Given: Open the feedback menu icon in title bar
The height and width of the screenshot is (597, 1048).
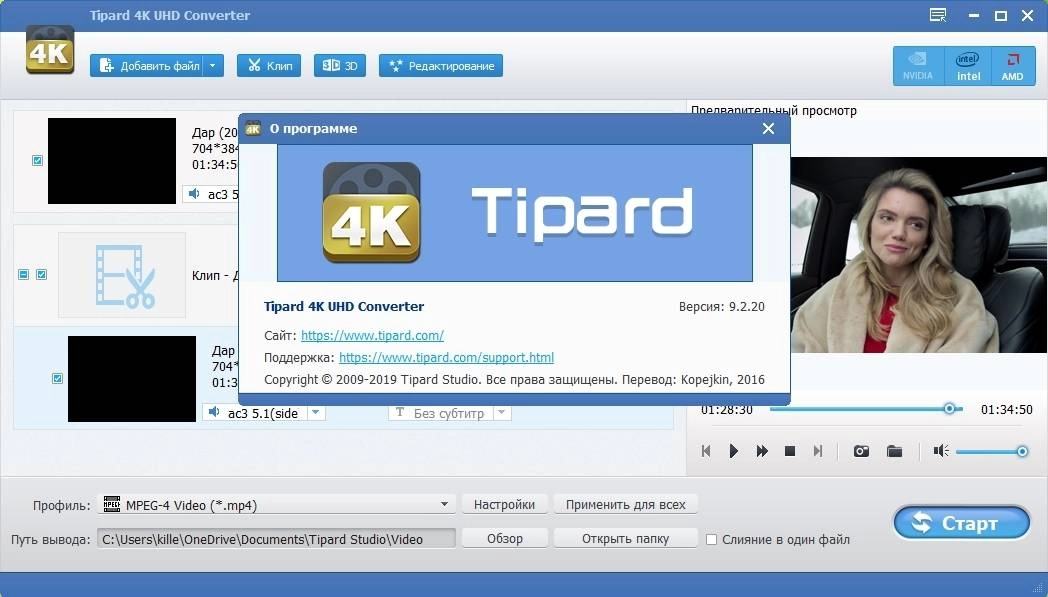Looking at the screenshot, I should point(938,15).
